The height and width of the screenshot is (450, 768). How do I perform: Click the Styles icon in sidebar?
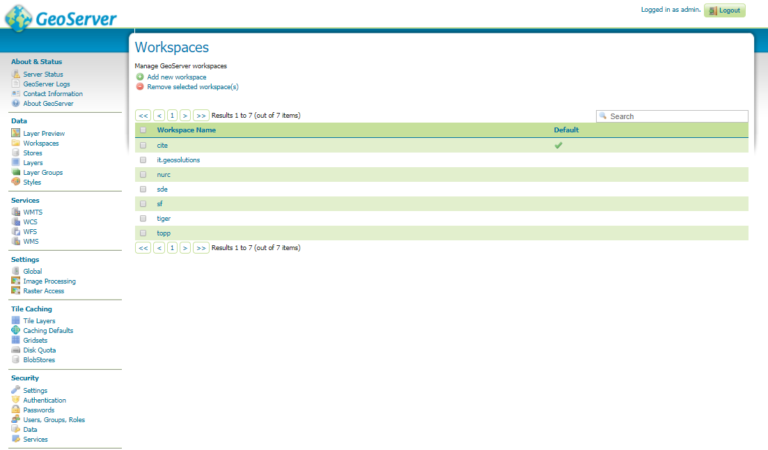(16, 182)
